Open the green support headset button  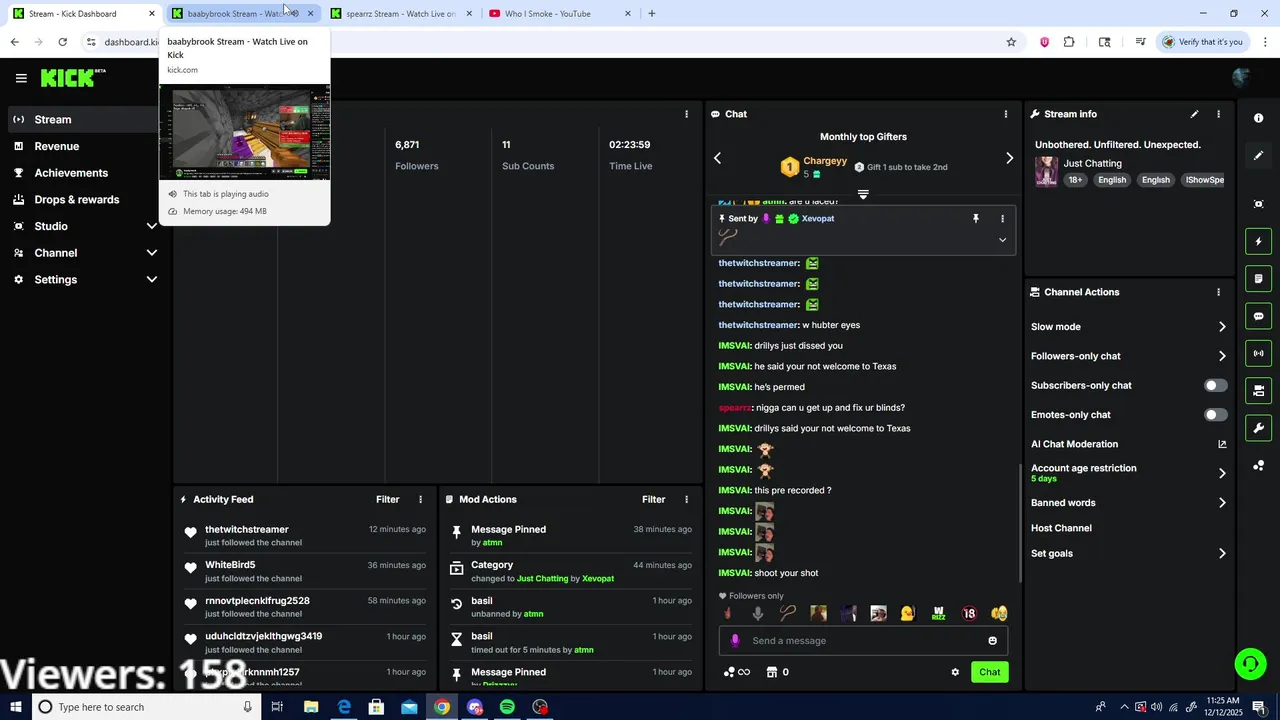[1249, 663]
